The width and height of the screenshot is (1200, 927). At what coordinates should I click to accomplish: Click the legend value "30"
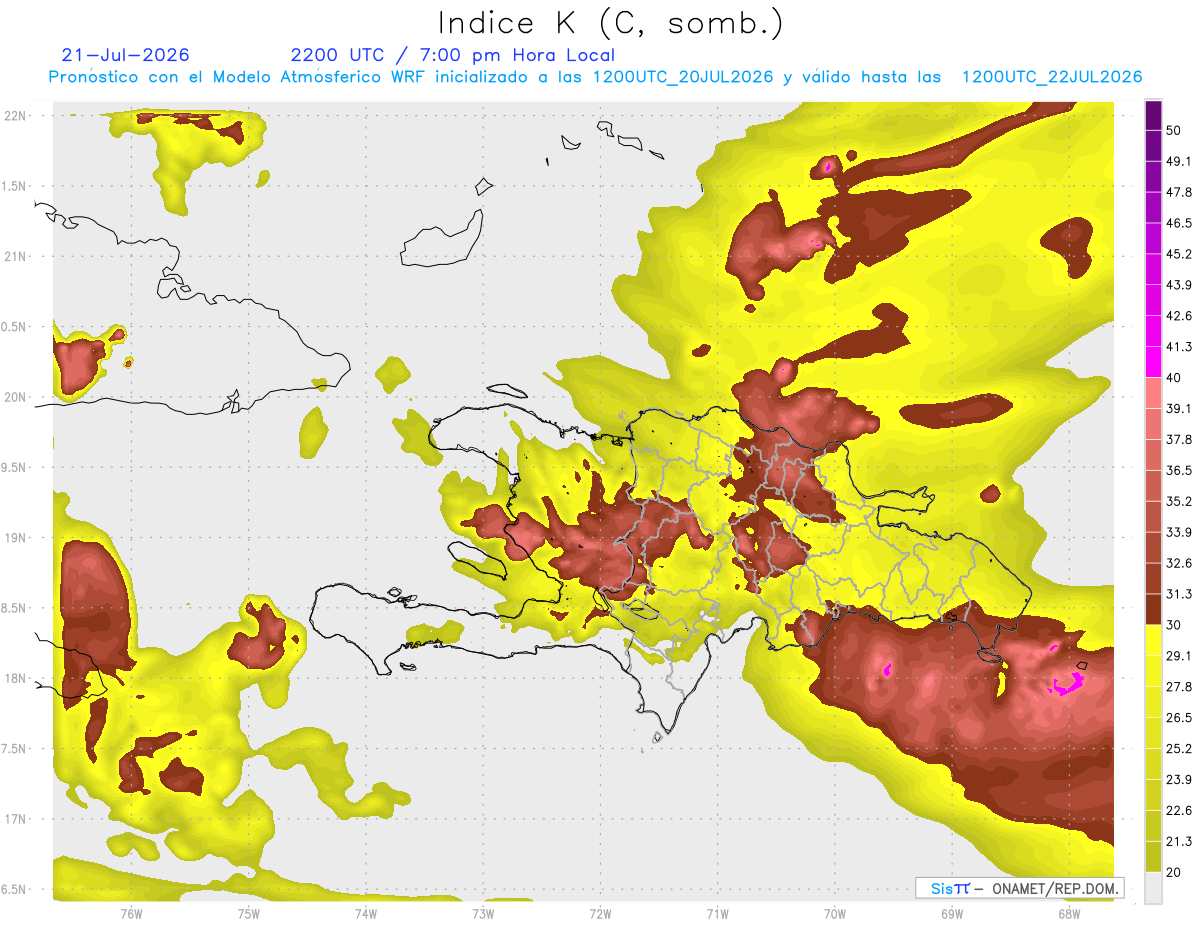tap(1174, 625)
